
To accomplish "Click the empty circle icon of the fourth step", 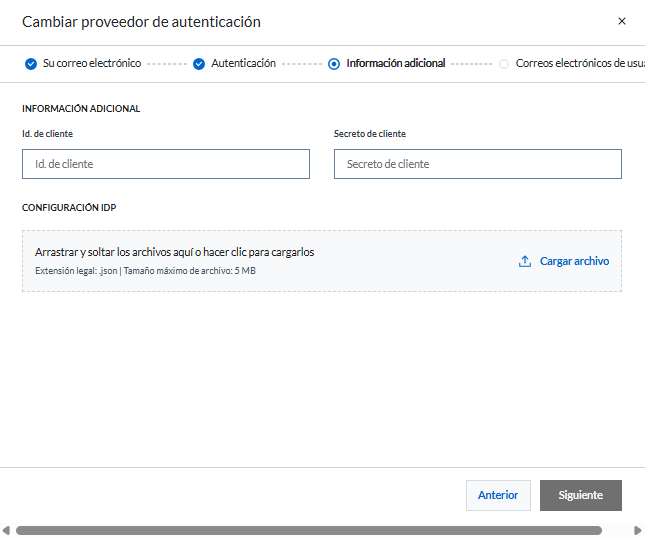I will pyautogui.click(x=504, y=64).
